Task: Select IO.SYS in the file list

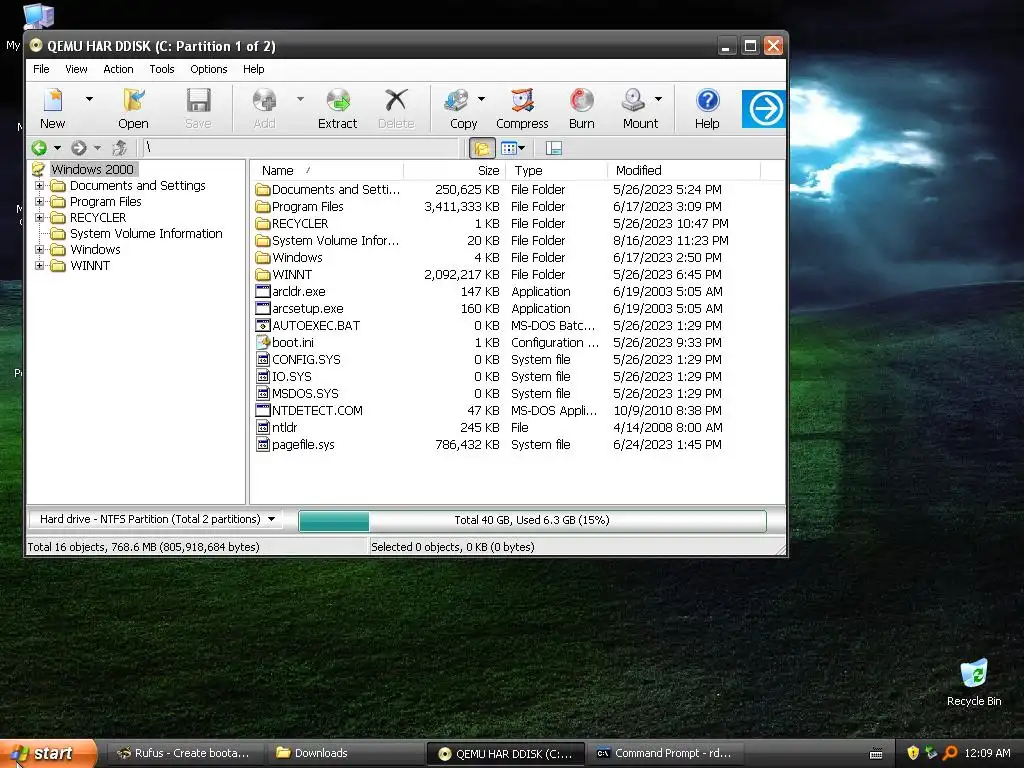Action: point(291,377)
